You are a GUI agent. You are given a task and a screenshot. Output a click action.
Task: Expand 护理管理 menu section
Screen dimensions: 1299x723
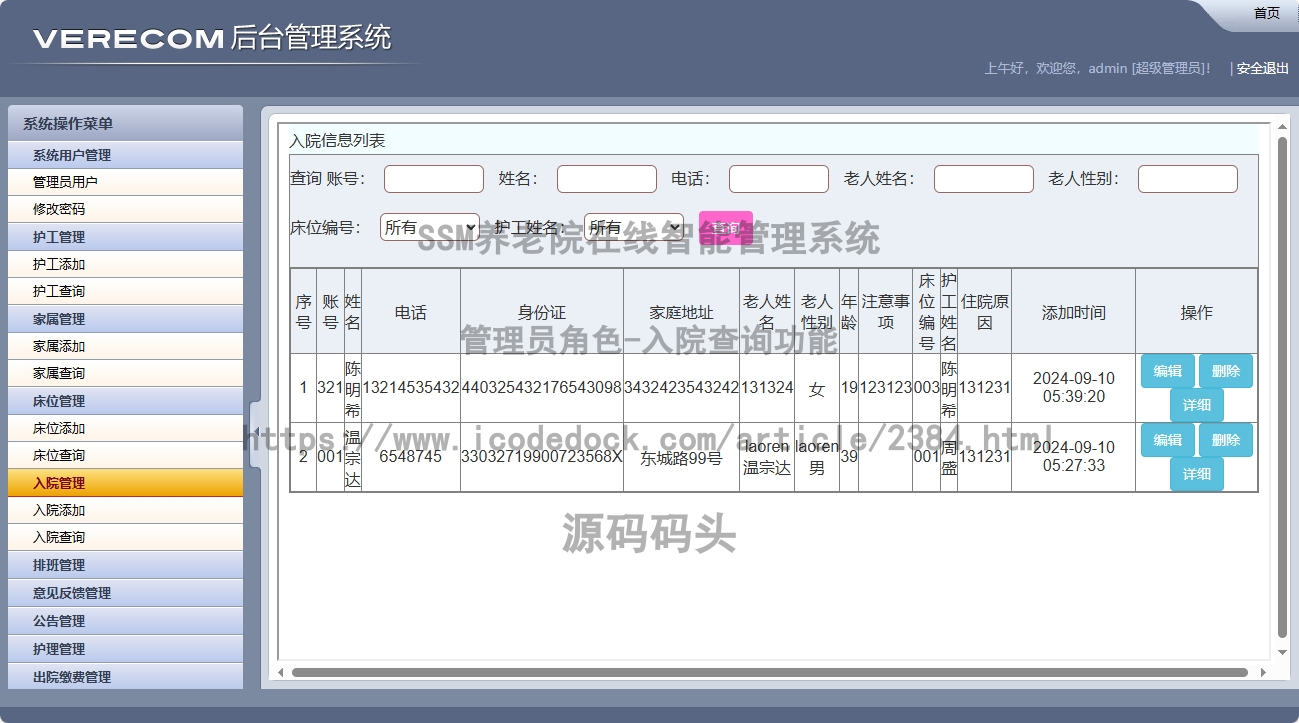(125, 649)
